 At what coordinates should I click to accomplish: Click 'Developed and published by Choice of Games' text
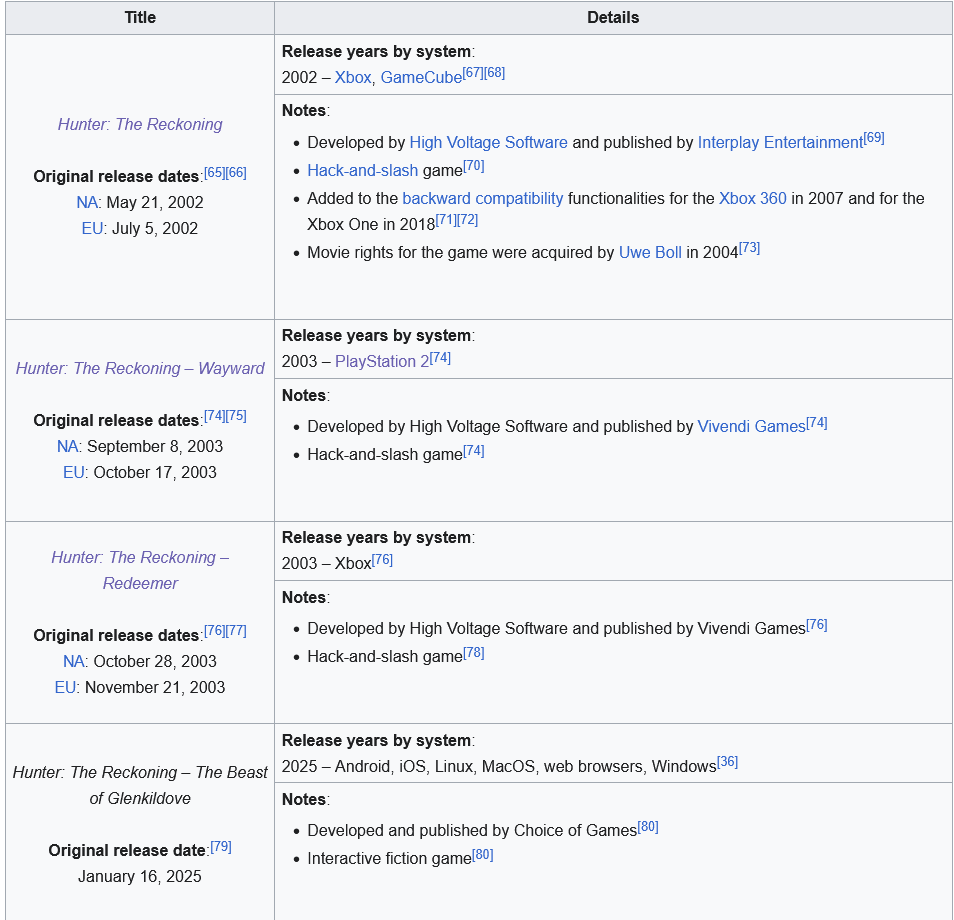pos(472,831)
